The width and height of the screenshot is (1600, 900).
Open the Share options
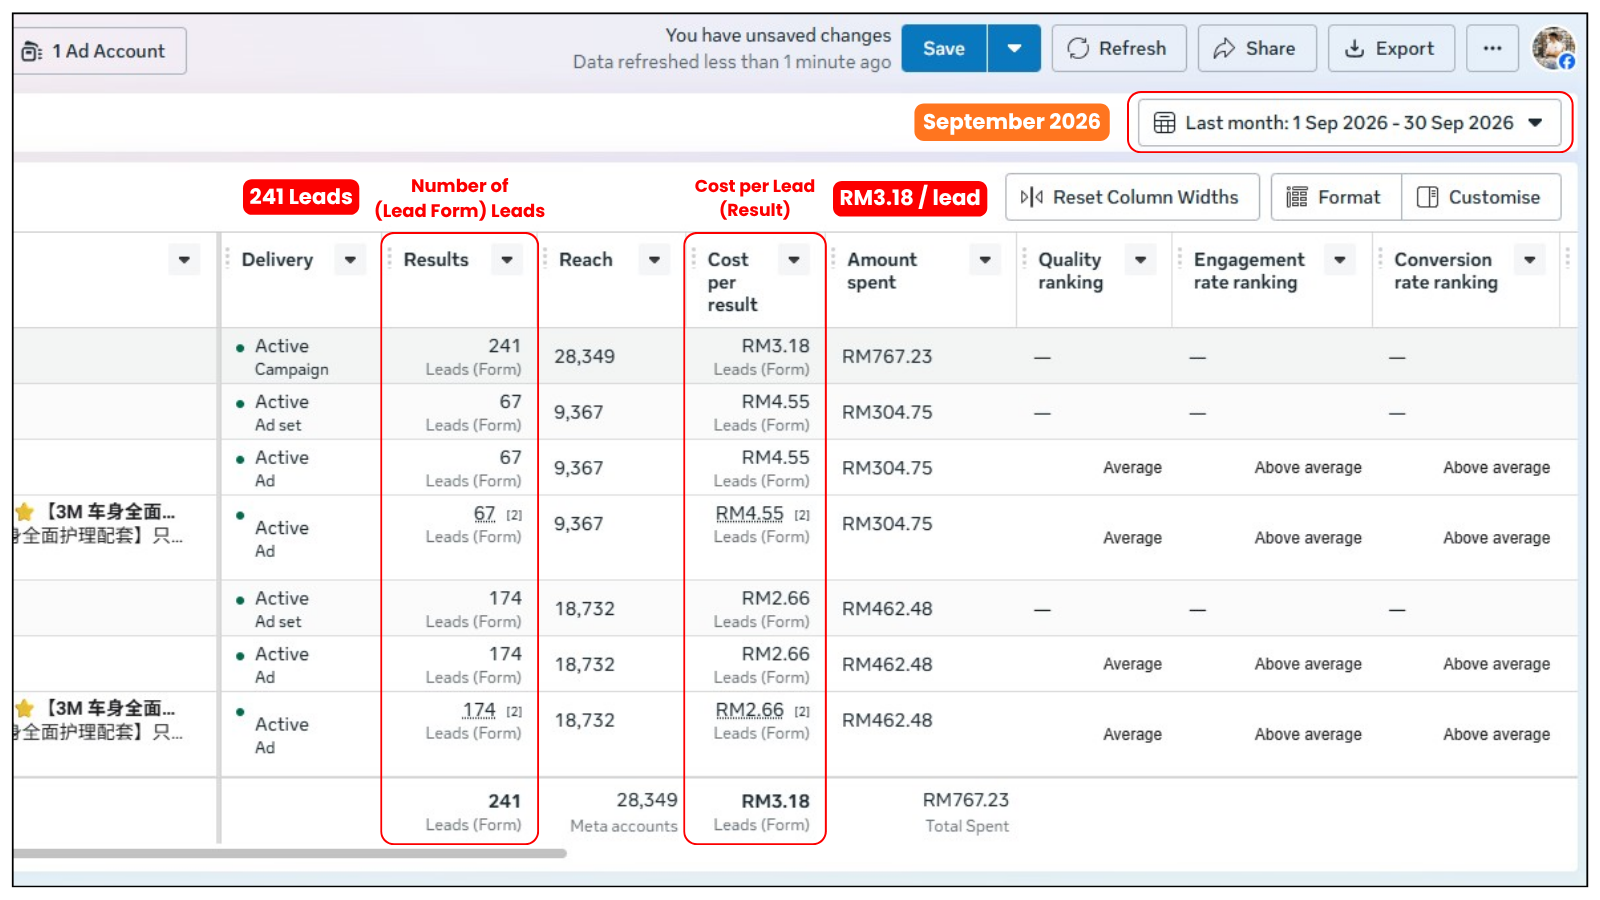1257,48
